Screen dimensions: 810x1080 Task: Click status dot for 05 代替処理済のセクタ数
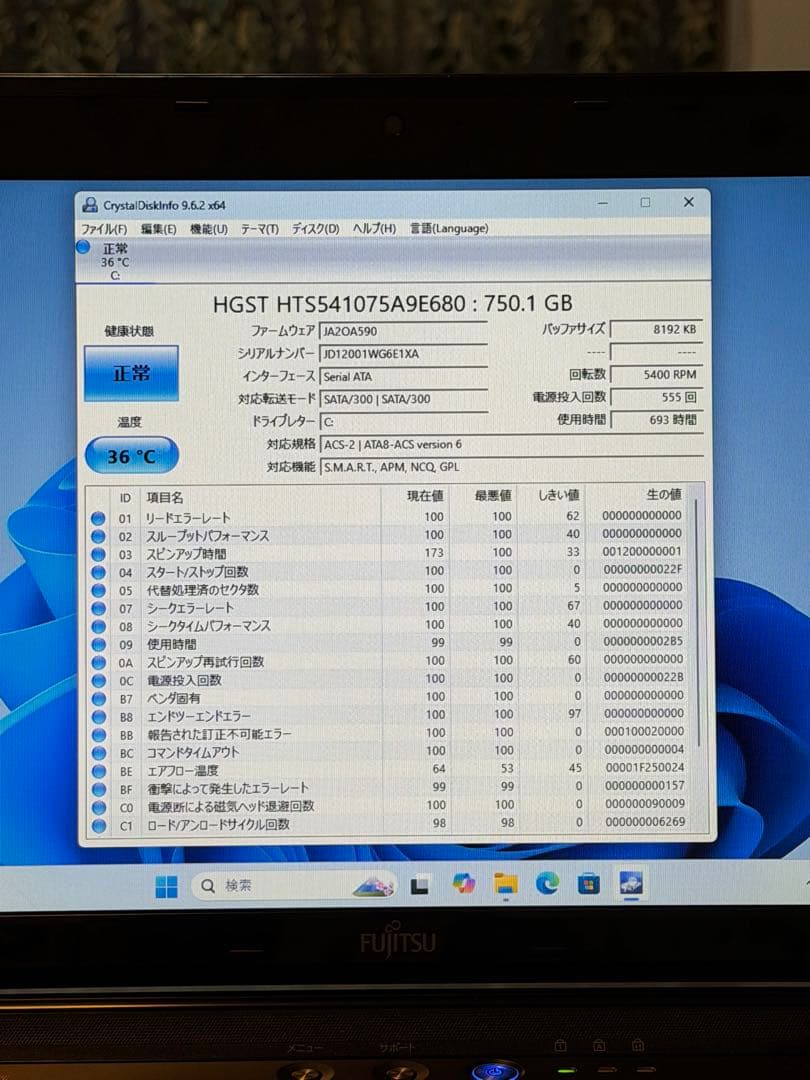(98, 590)
